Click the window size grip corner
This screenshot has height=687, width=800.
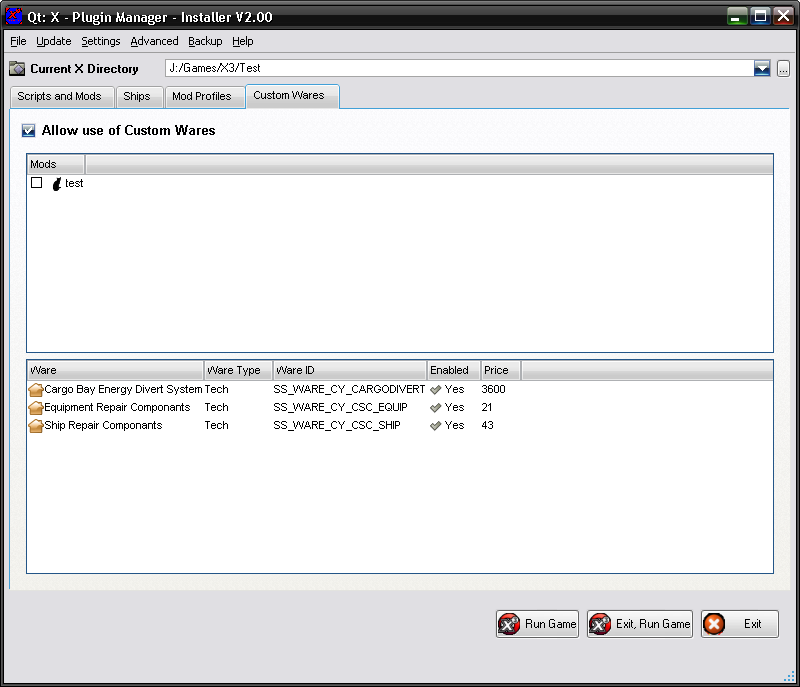coord(789,676)
